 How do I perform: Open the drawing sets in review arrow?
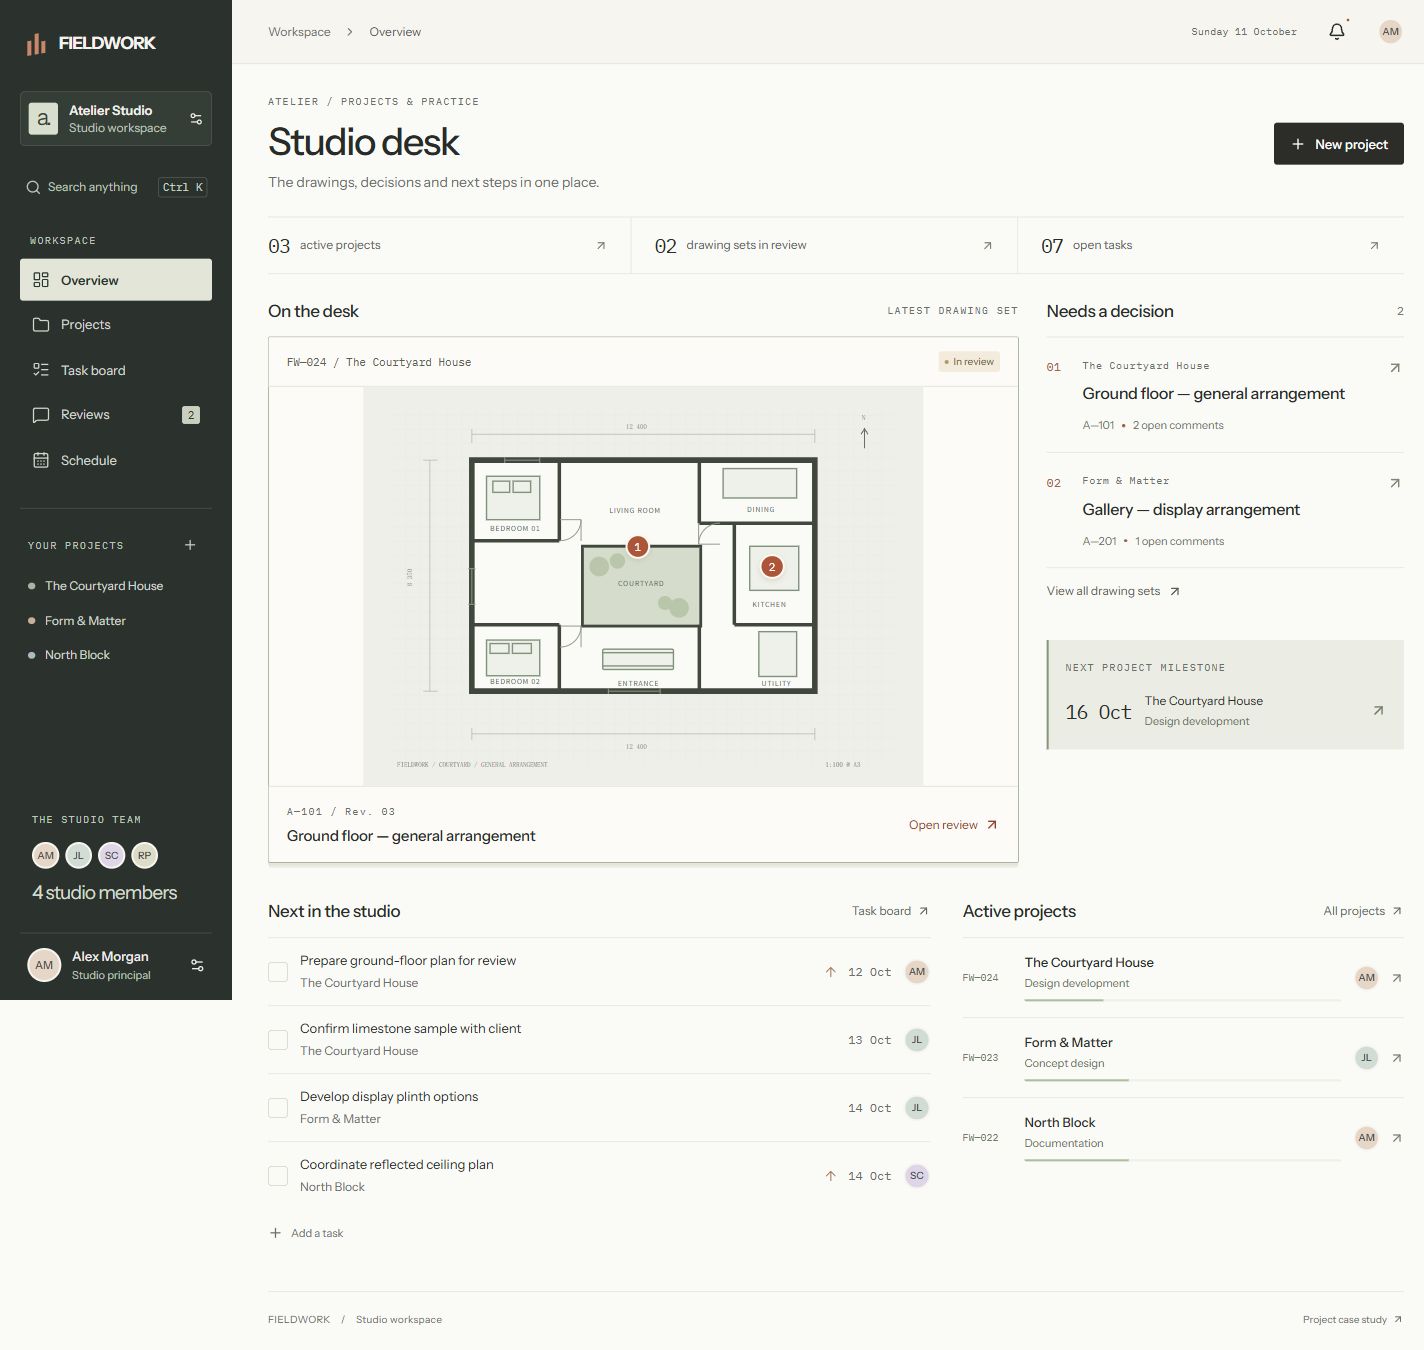(987, 245)
